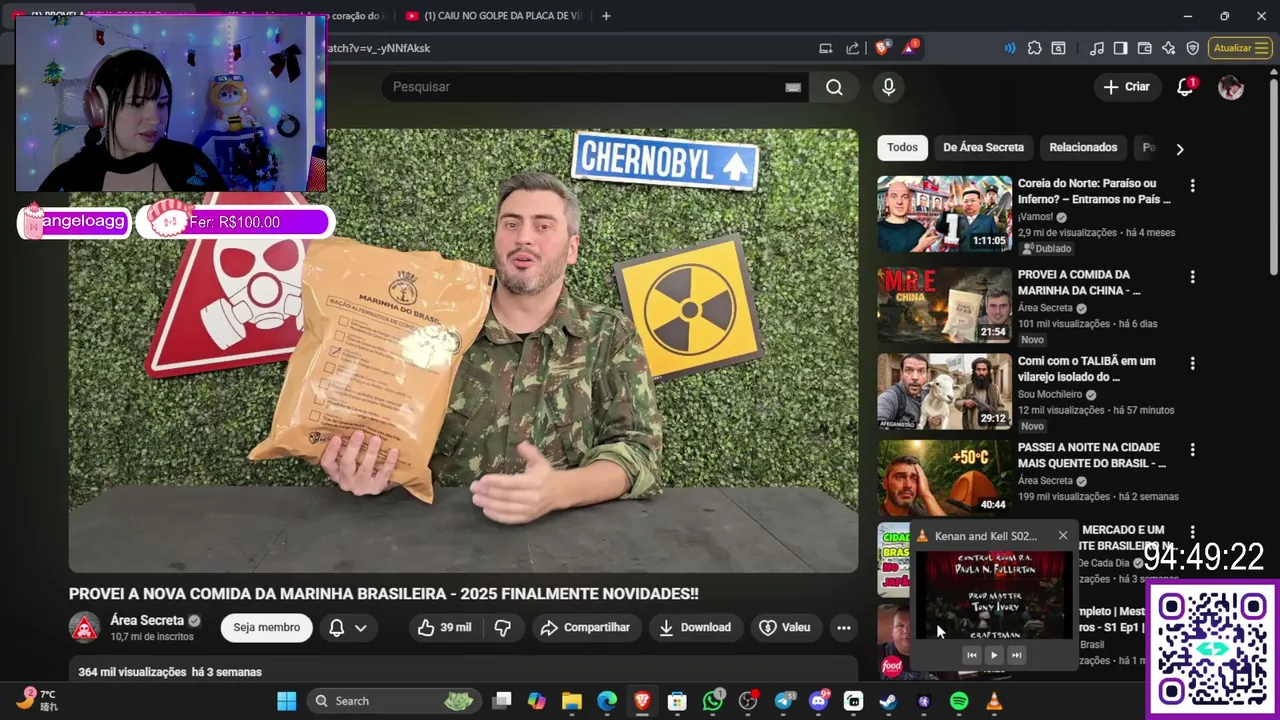Open the browser extensions puzzle icon

click(x=1035, y=48)
